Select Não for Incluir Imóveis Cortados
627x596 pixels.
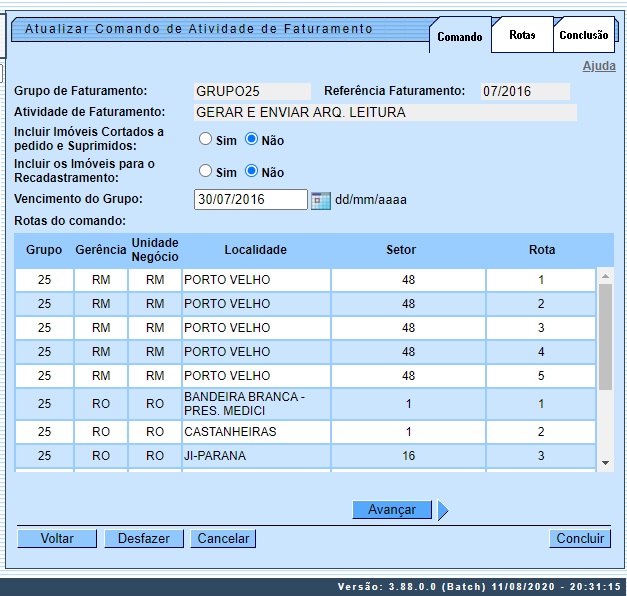pyautogui.click(x=252, y=140)
